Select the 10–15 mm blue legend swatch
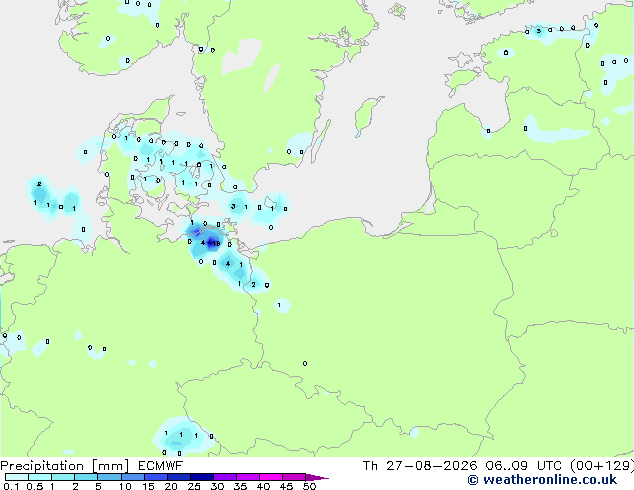Screen dimensions: 634x490 pyautogui.click(x=132, y=477)
